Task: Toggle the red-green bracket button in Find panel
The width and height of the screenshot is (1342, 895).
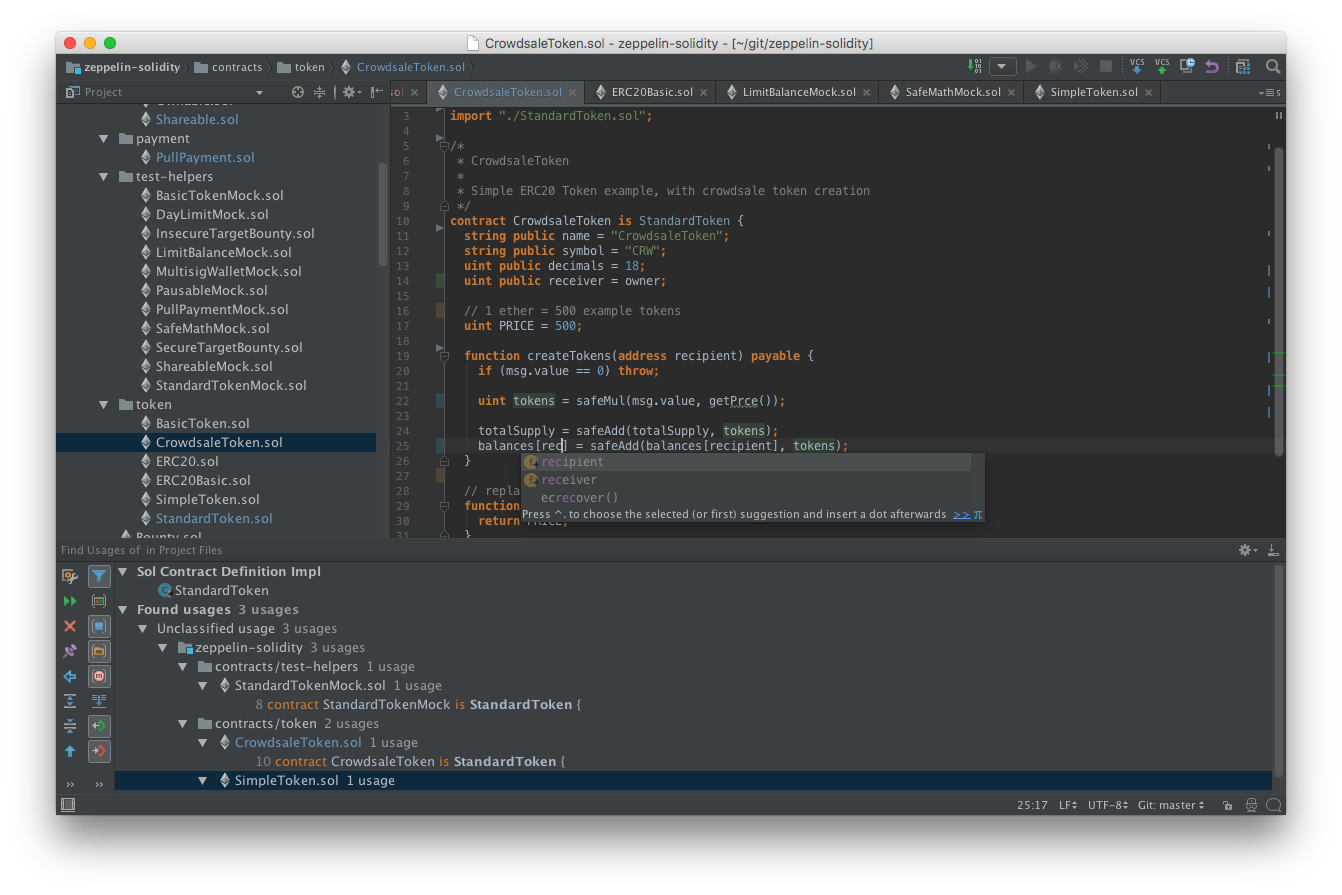Action: (99, 601)
